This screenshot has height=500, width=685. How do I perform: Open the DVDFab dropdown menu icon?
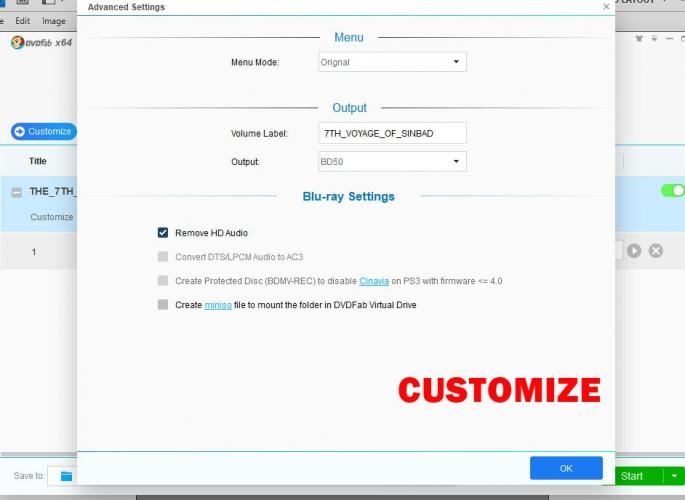point(654,38)
